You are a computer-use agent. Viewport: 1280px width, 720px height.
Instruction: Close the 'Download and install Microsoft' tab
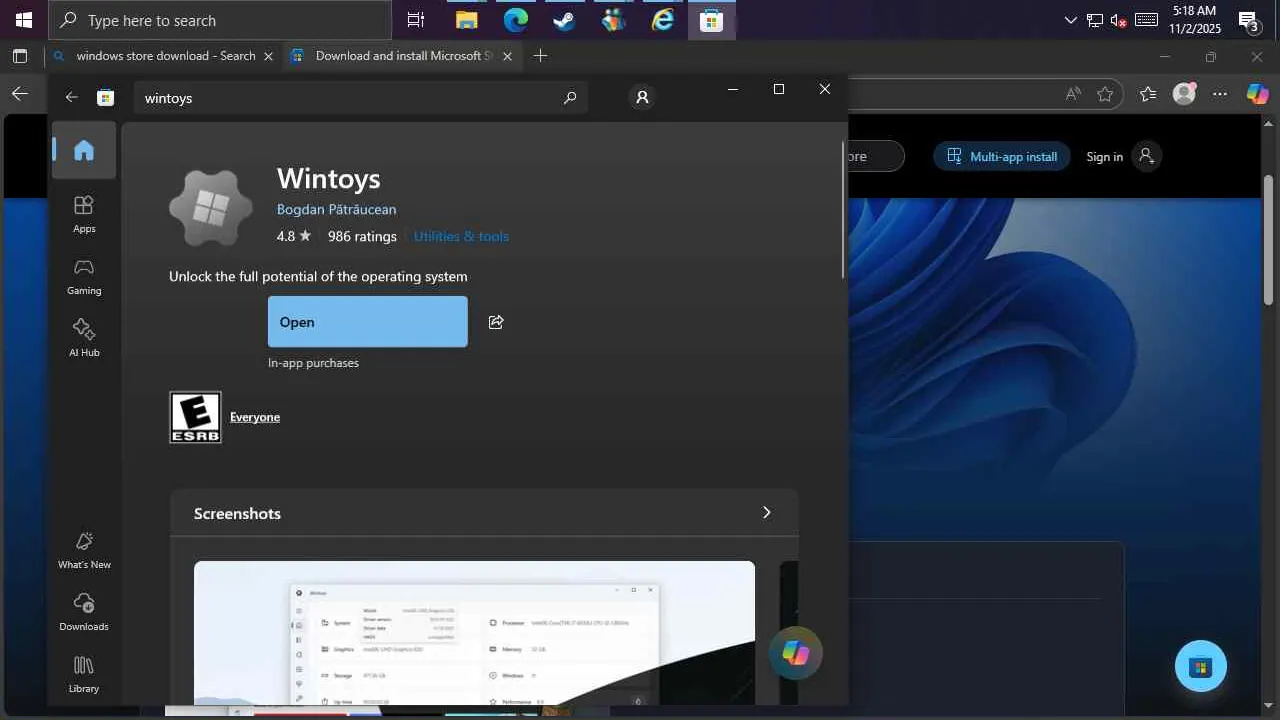[507, 56]
